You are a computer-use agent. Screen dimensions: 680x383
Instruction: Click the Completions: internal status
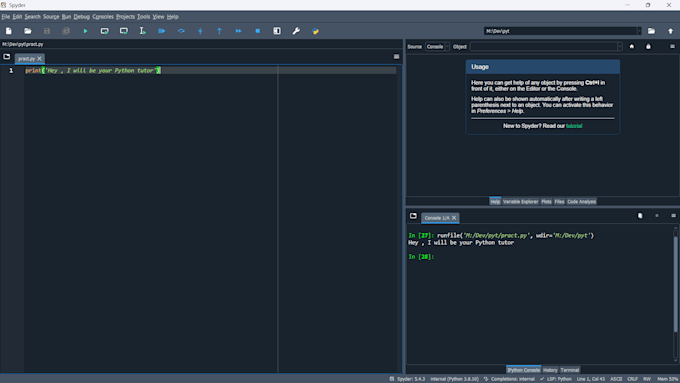pos(509,379)
